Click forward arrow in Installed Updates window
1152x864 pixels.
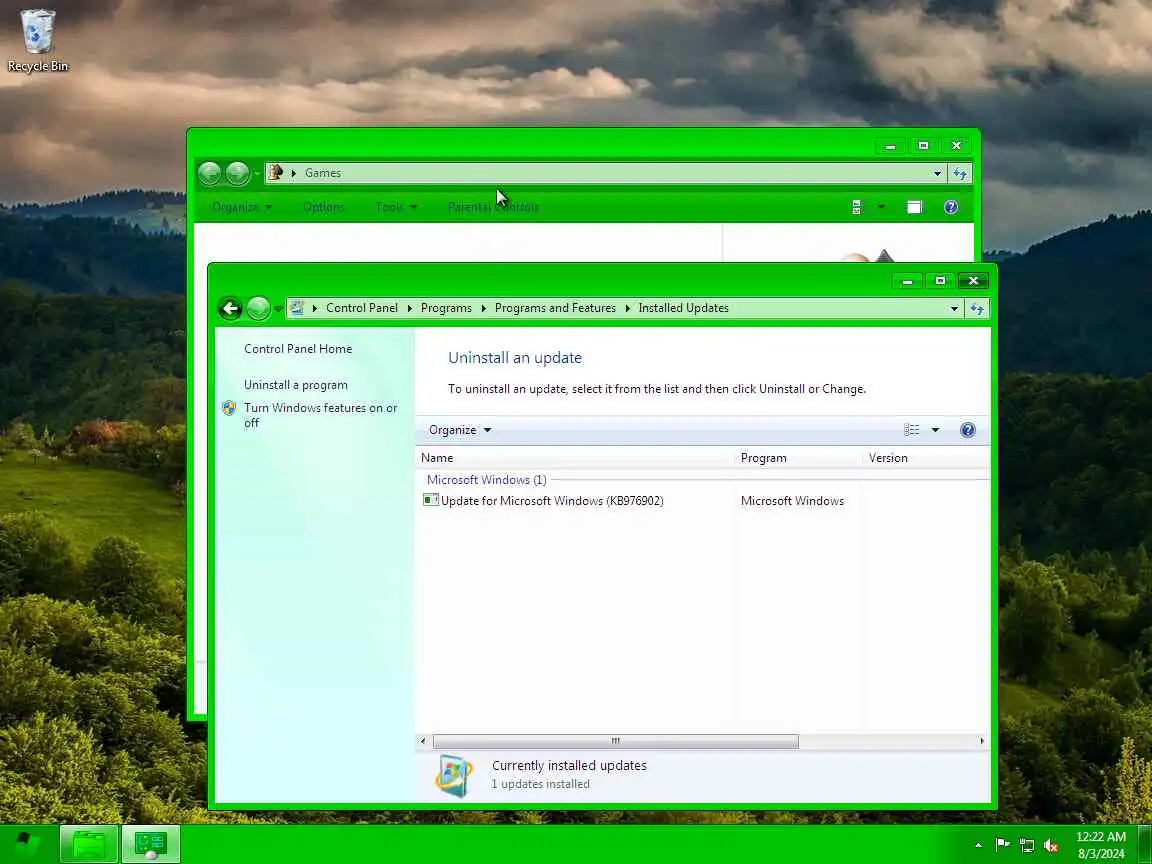click(258, 309)
